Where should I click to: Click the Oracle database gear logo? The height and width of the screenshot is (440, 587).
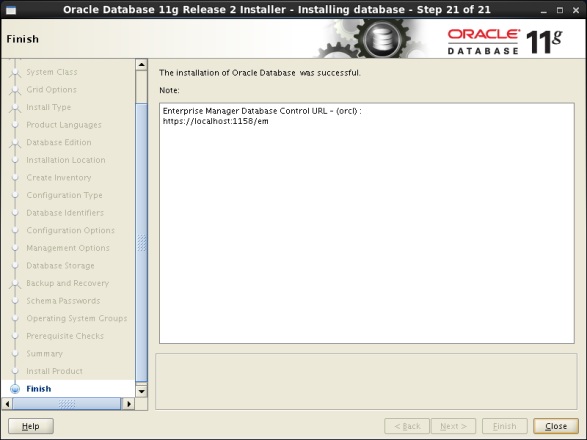pos(381,39)
